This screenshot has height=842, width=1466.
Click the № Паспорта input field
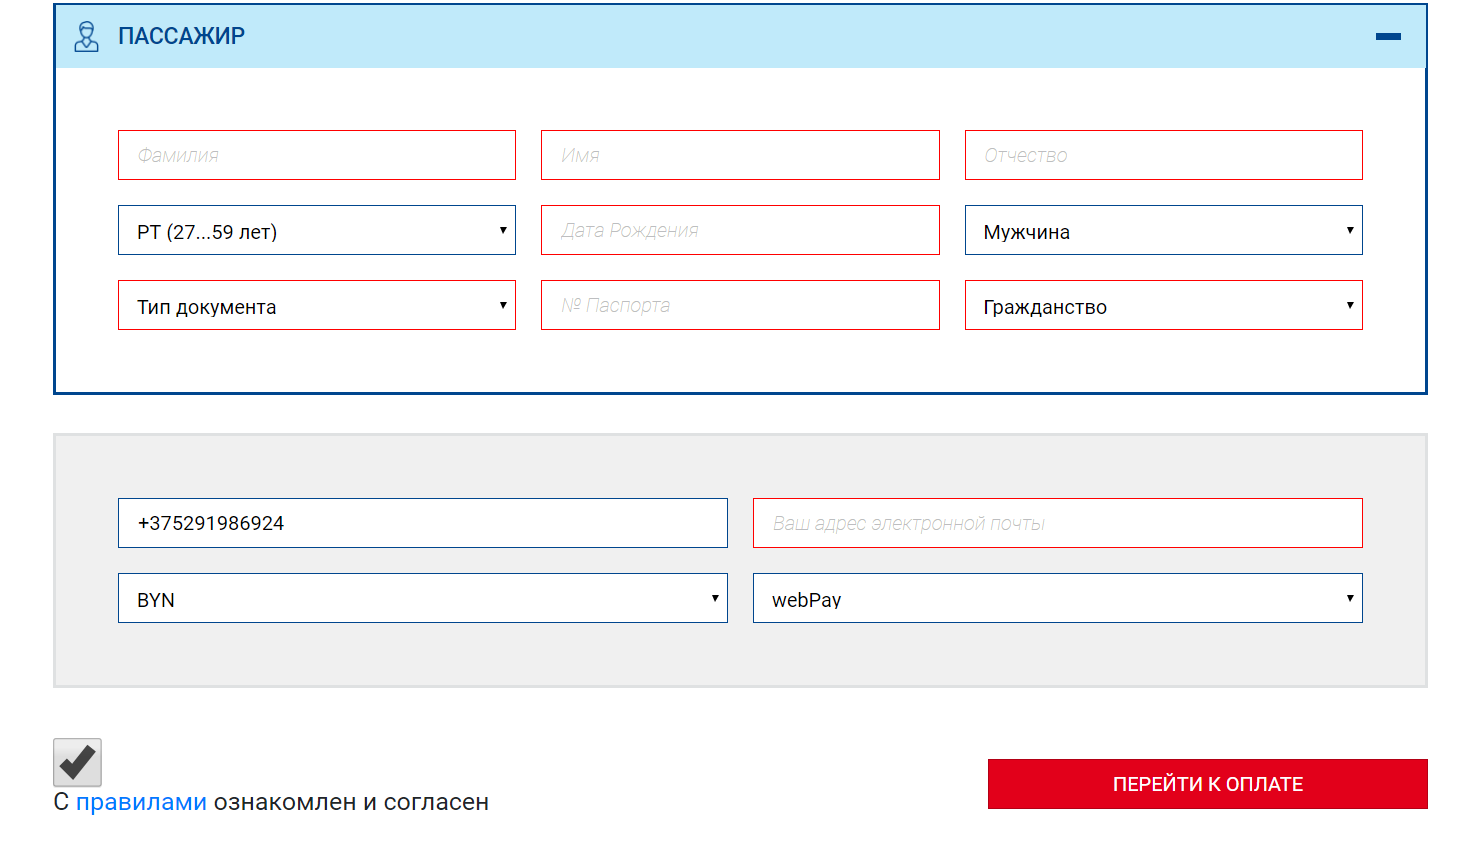(740, 305)
